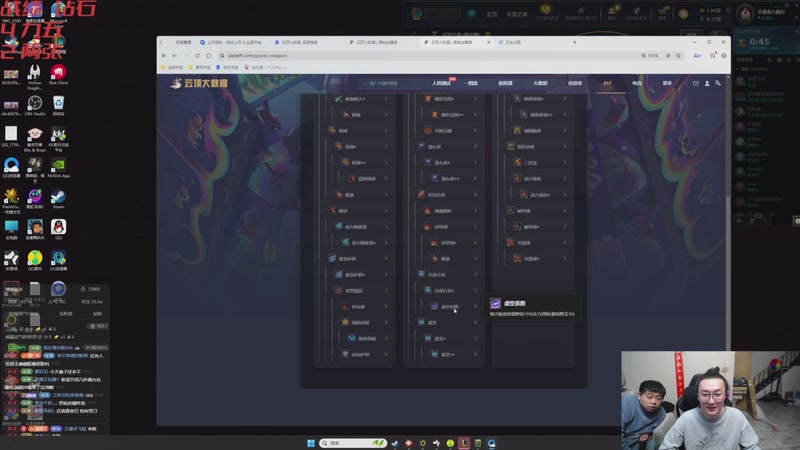Go back in the browser

pos(175,56)
